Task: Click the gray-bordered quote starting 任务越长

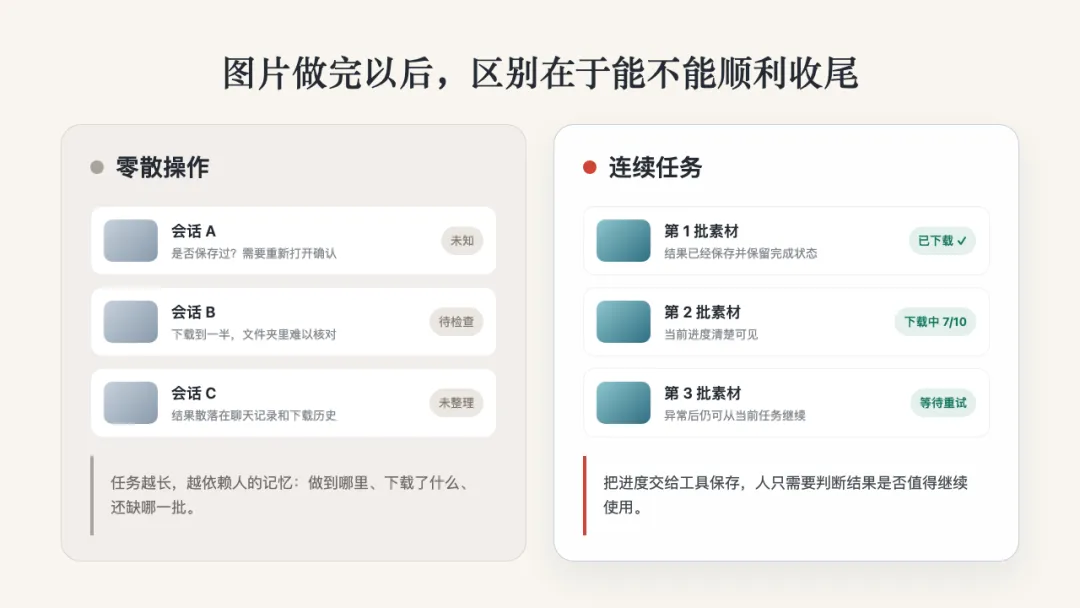Action: pyautogui.click(x=293, y=495)
